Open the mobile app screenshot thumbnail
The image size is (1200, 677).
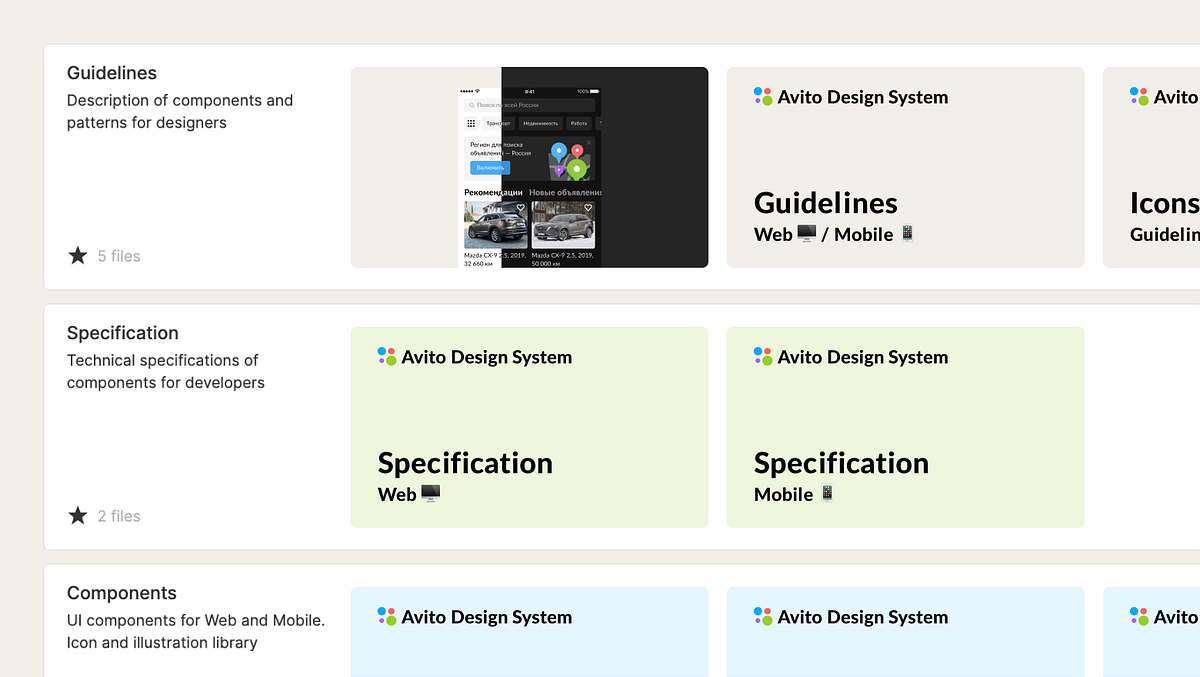[x=529, y=167]
